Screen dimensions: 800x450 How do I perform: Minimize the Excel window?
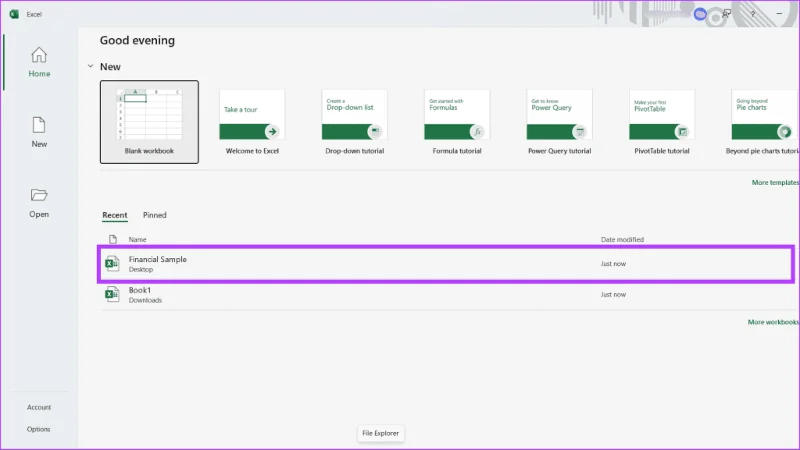(x=779, y=14)
